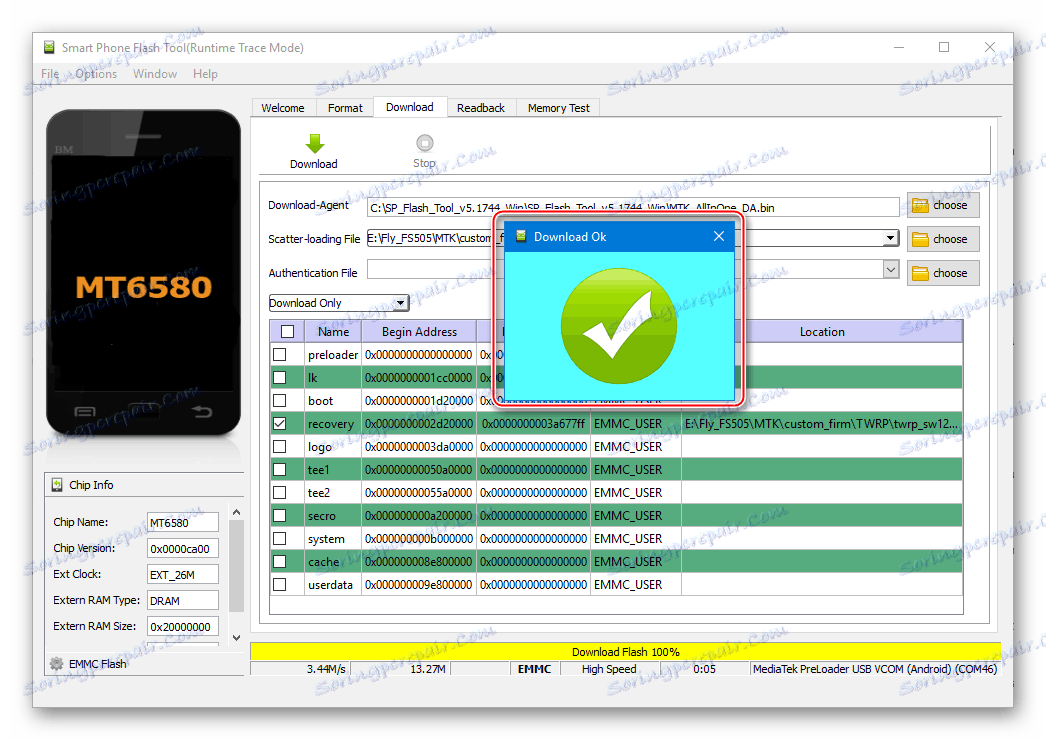The image size is (1046, 740).
Task: Click the Stop icon
Action: (x=424, y=143)
